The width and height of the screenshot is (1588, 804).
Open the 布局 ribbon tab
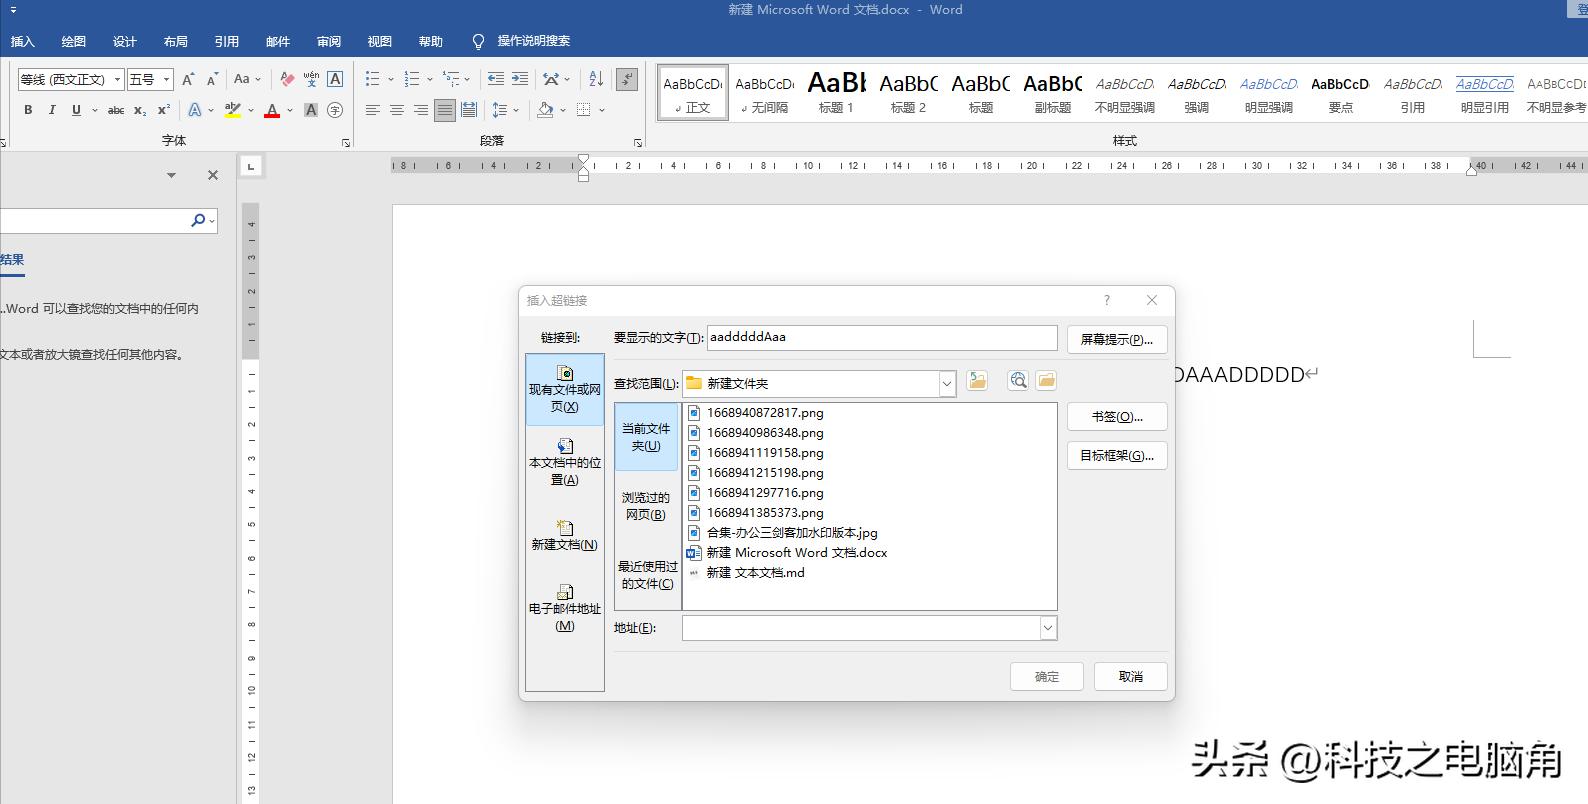175,41
